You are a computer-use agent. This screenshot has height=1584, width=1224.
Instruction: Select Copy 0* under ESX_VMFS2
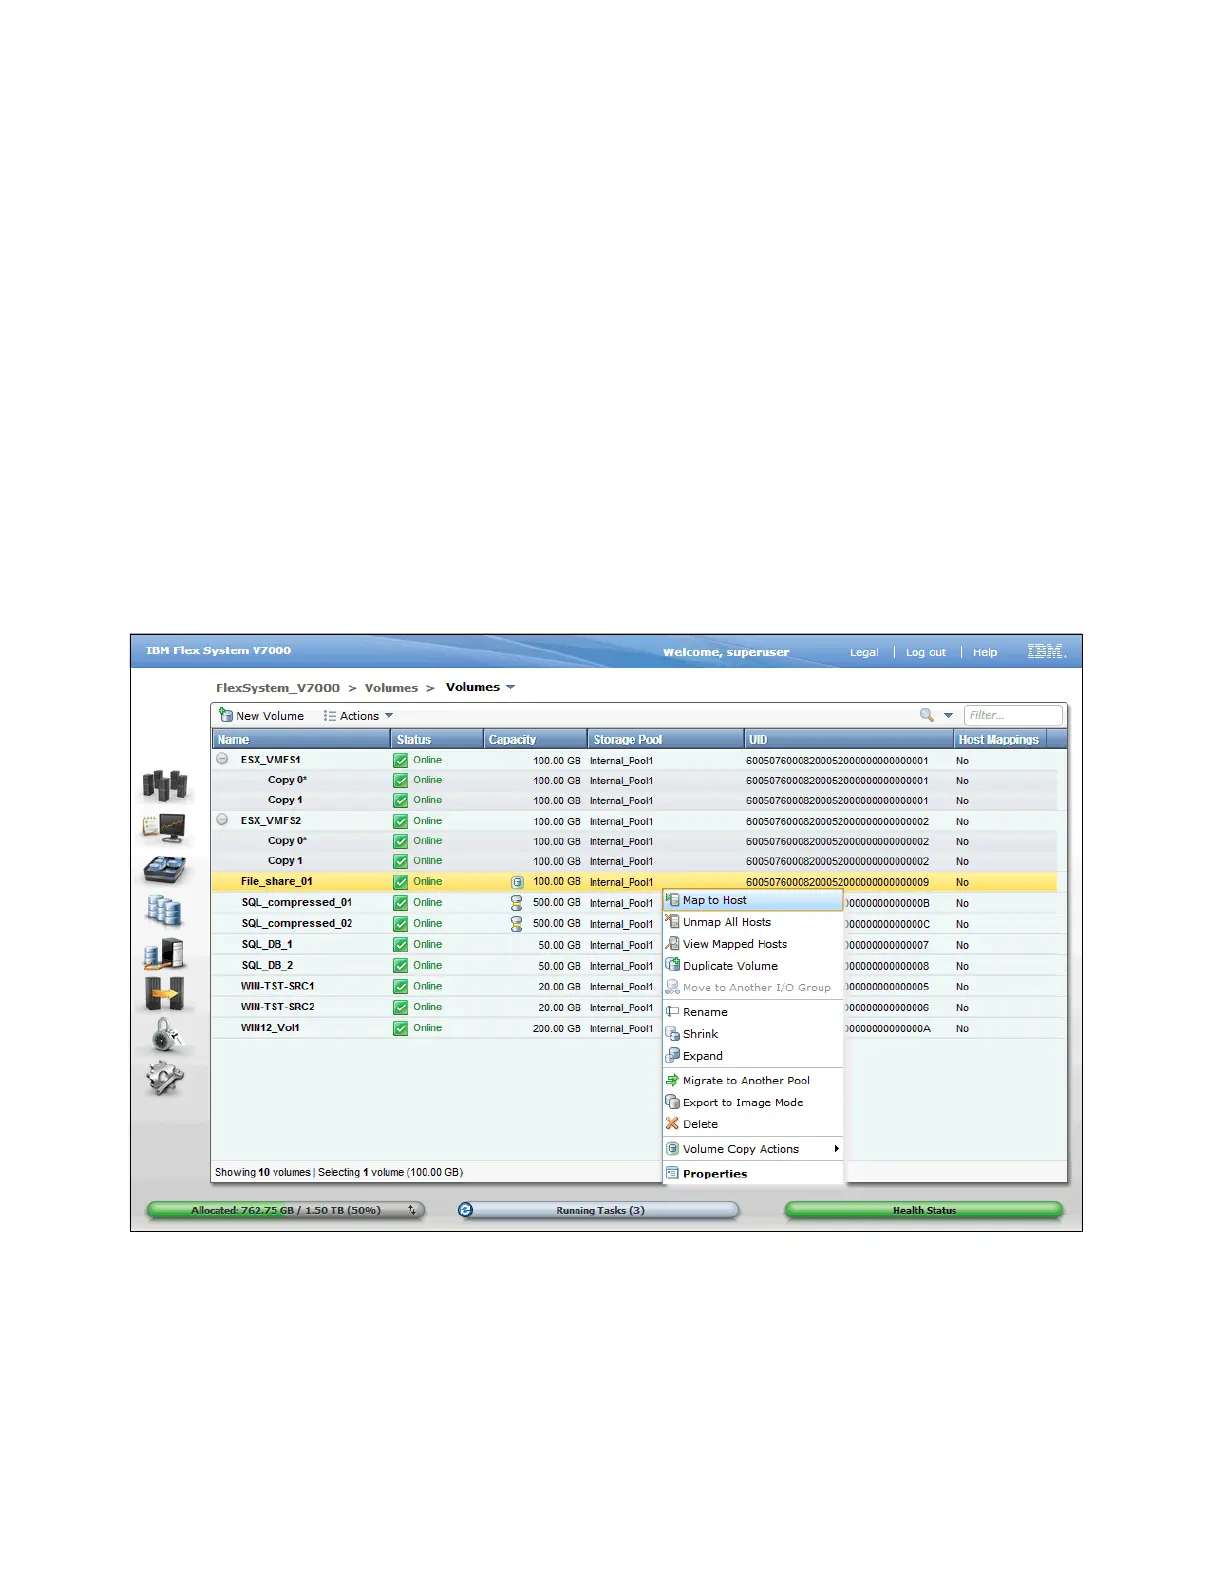pos(287,841)
